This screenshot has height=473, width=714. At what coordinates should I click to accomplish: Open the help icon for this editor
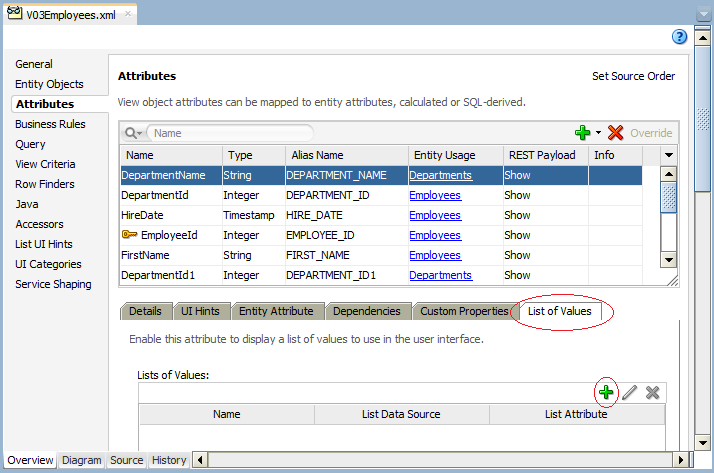coord(679,37)
